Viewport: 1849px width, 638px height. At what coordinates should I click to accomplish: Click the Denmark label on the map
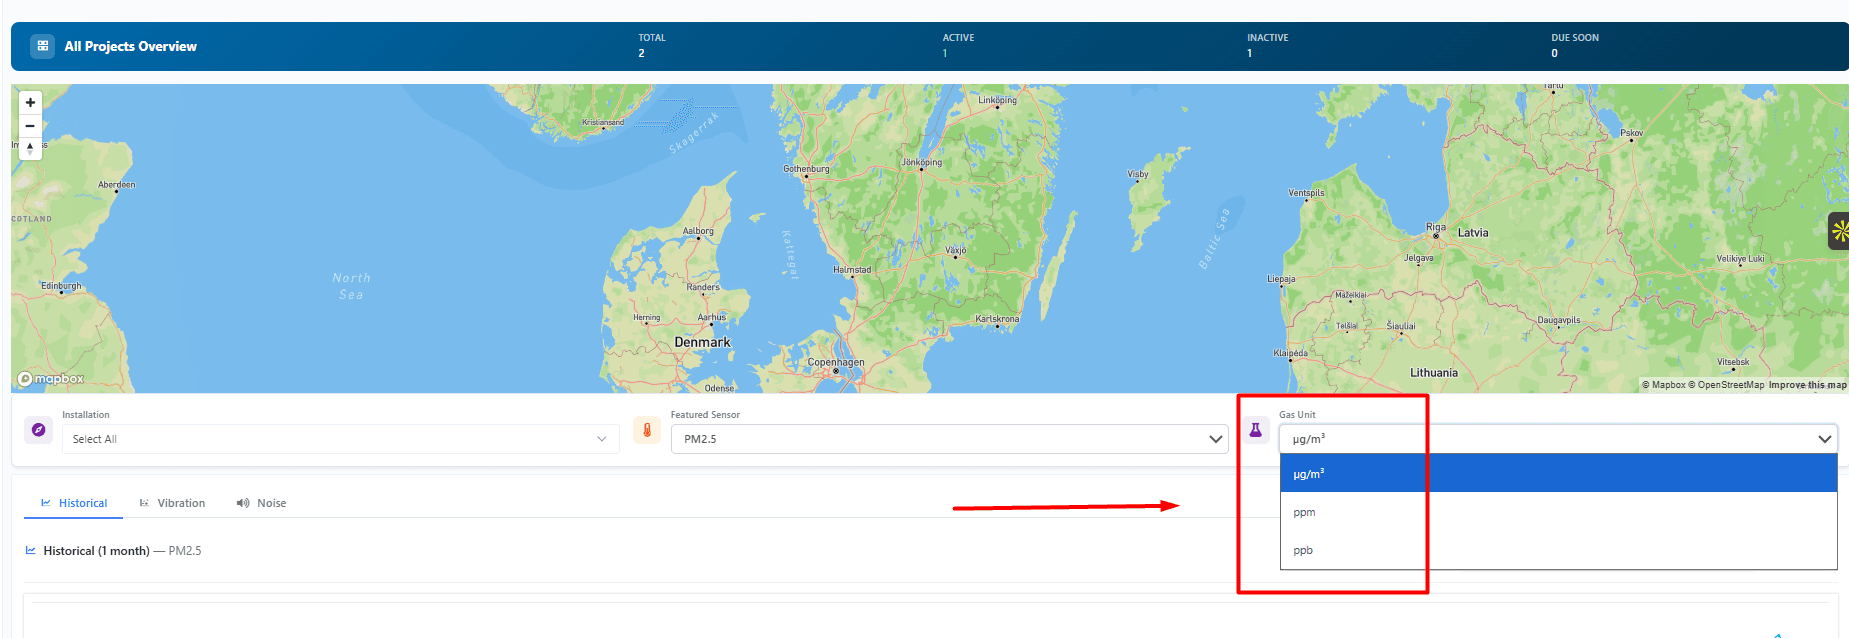pyautogui.click(x=702, y=342)
